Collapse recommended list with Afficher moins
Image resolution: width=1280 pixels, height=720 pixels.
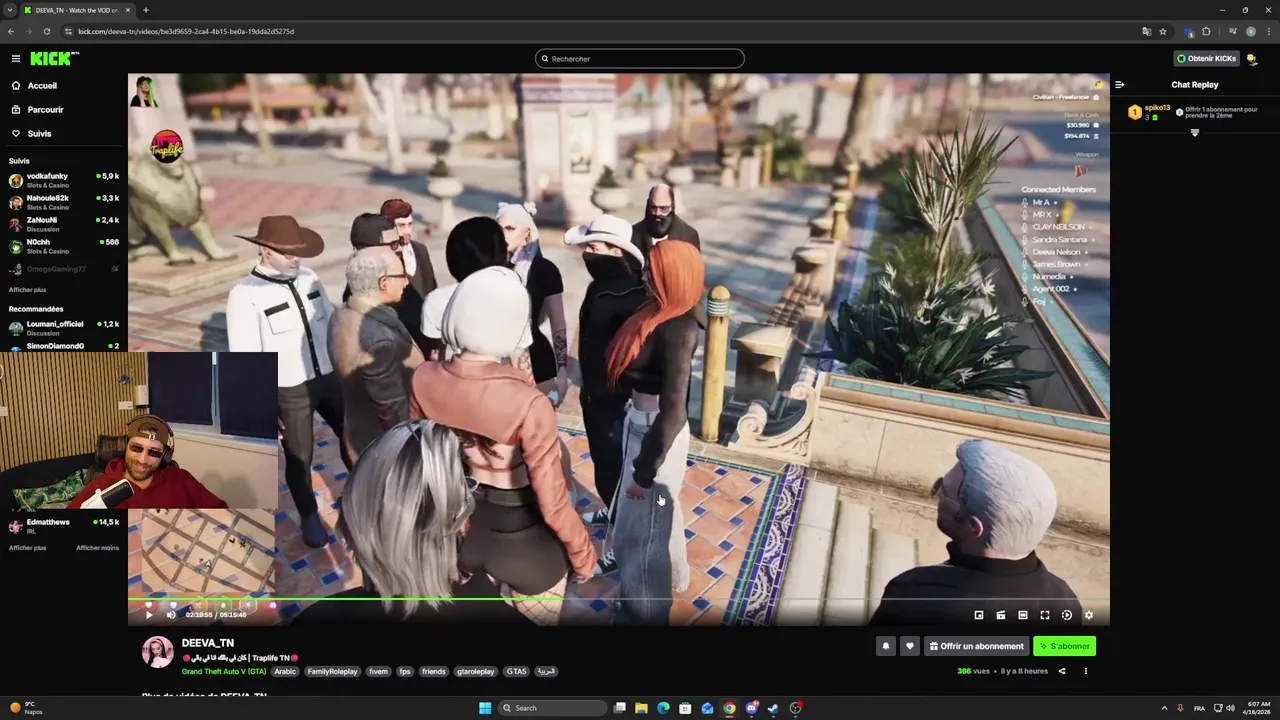click(97, 548)
